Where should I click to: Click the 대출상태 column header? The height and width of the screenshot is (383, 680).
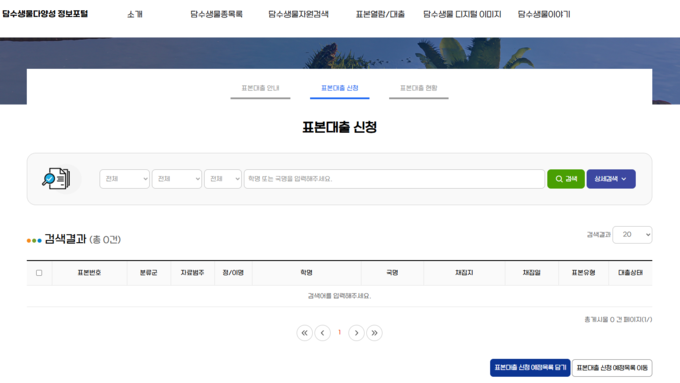pyautogui.click(x=630, y=273)
